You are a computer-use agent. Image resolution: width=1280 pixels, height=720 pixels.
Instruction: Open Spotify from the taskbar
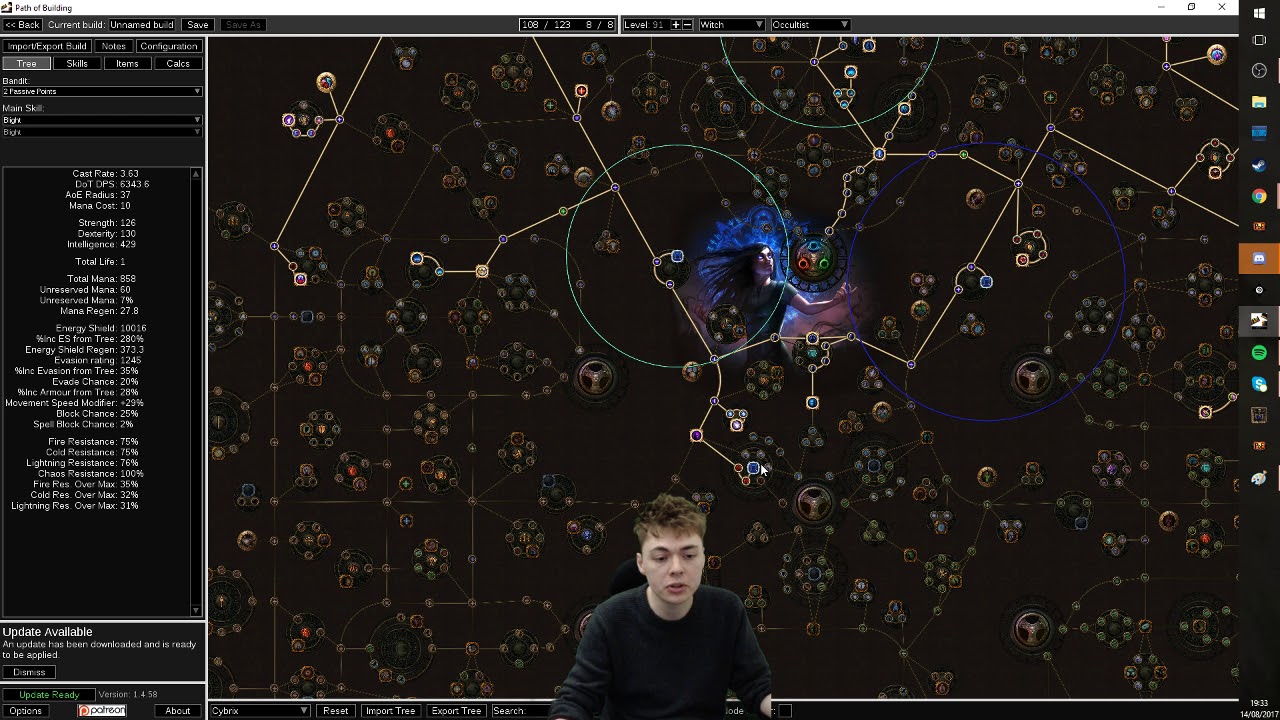(x=1259, y=352)
